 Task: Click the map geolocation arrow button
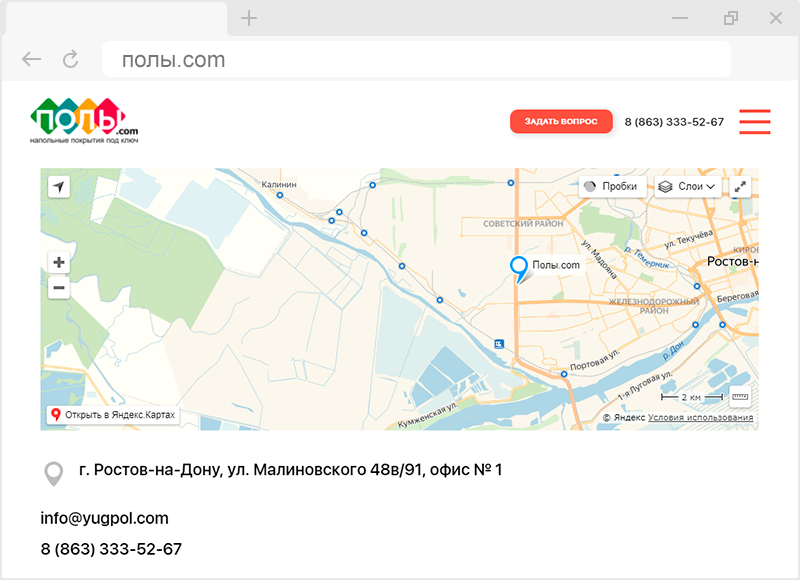(59, 187)
